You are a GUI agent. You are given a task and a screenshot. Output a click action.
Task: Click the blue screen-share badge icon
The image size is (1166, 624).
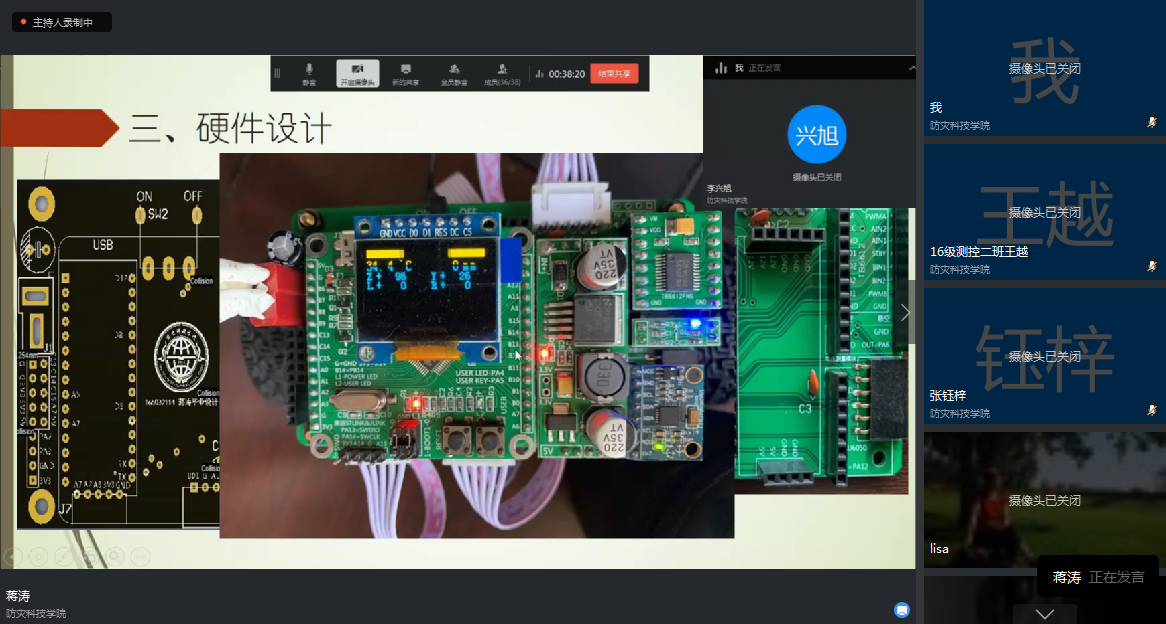901,609
